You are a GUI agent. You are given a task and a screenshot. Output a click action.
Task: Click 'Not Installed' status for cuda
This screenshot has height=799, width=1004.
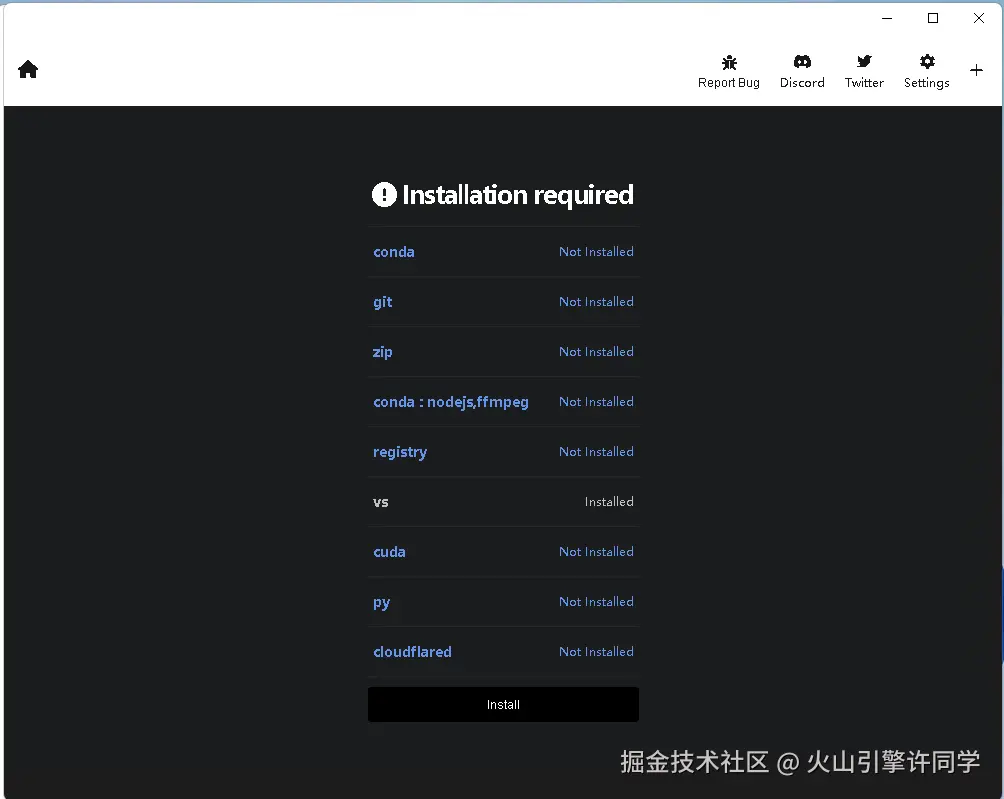pos(596,552)
